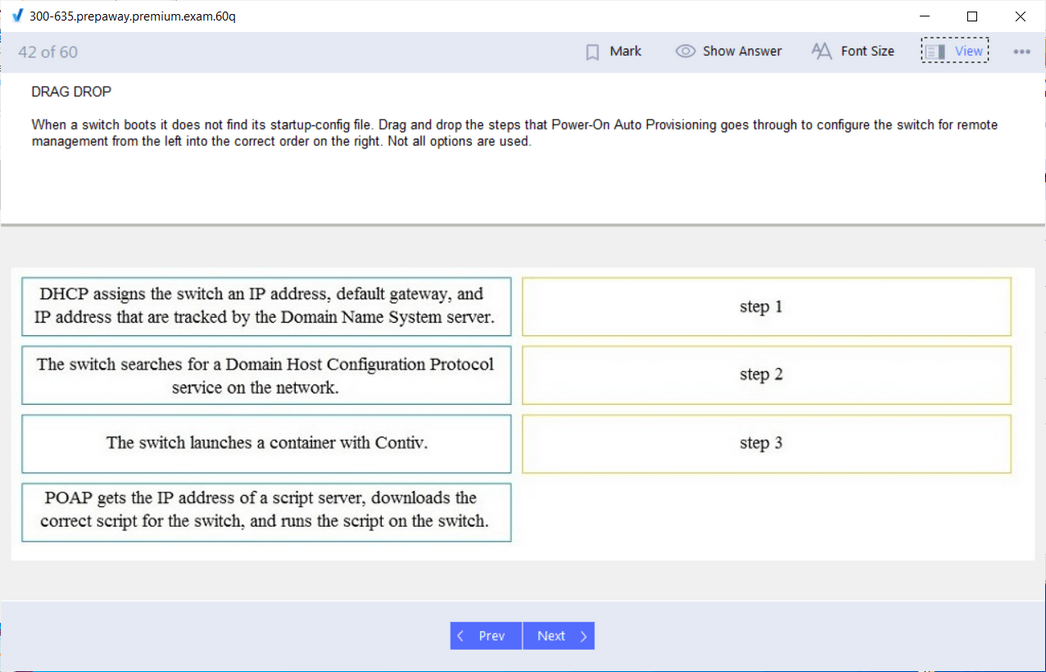The width and height of the screenshot is (1046, 672).
Task: Click the View label text
Action: click(968, 51)
